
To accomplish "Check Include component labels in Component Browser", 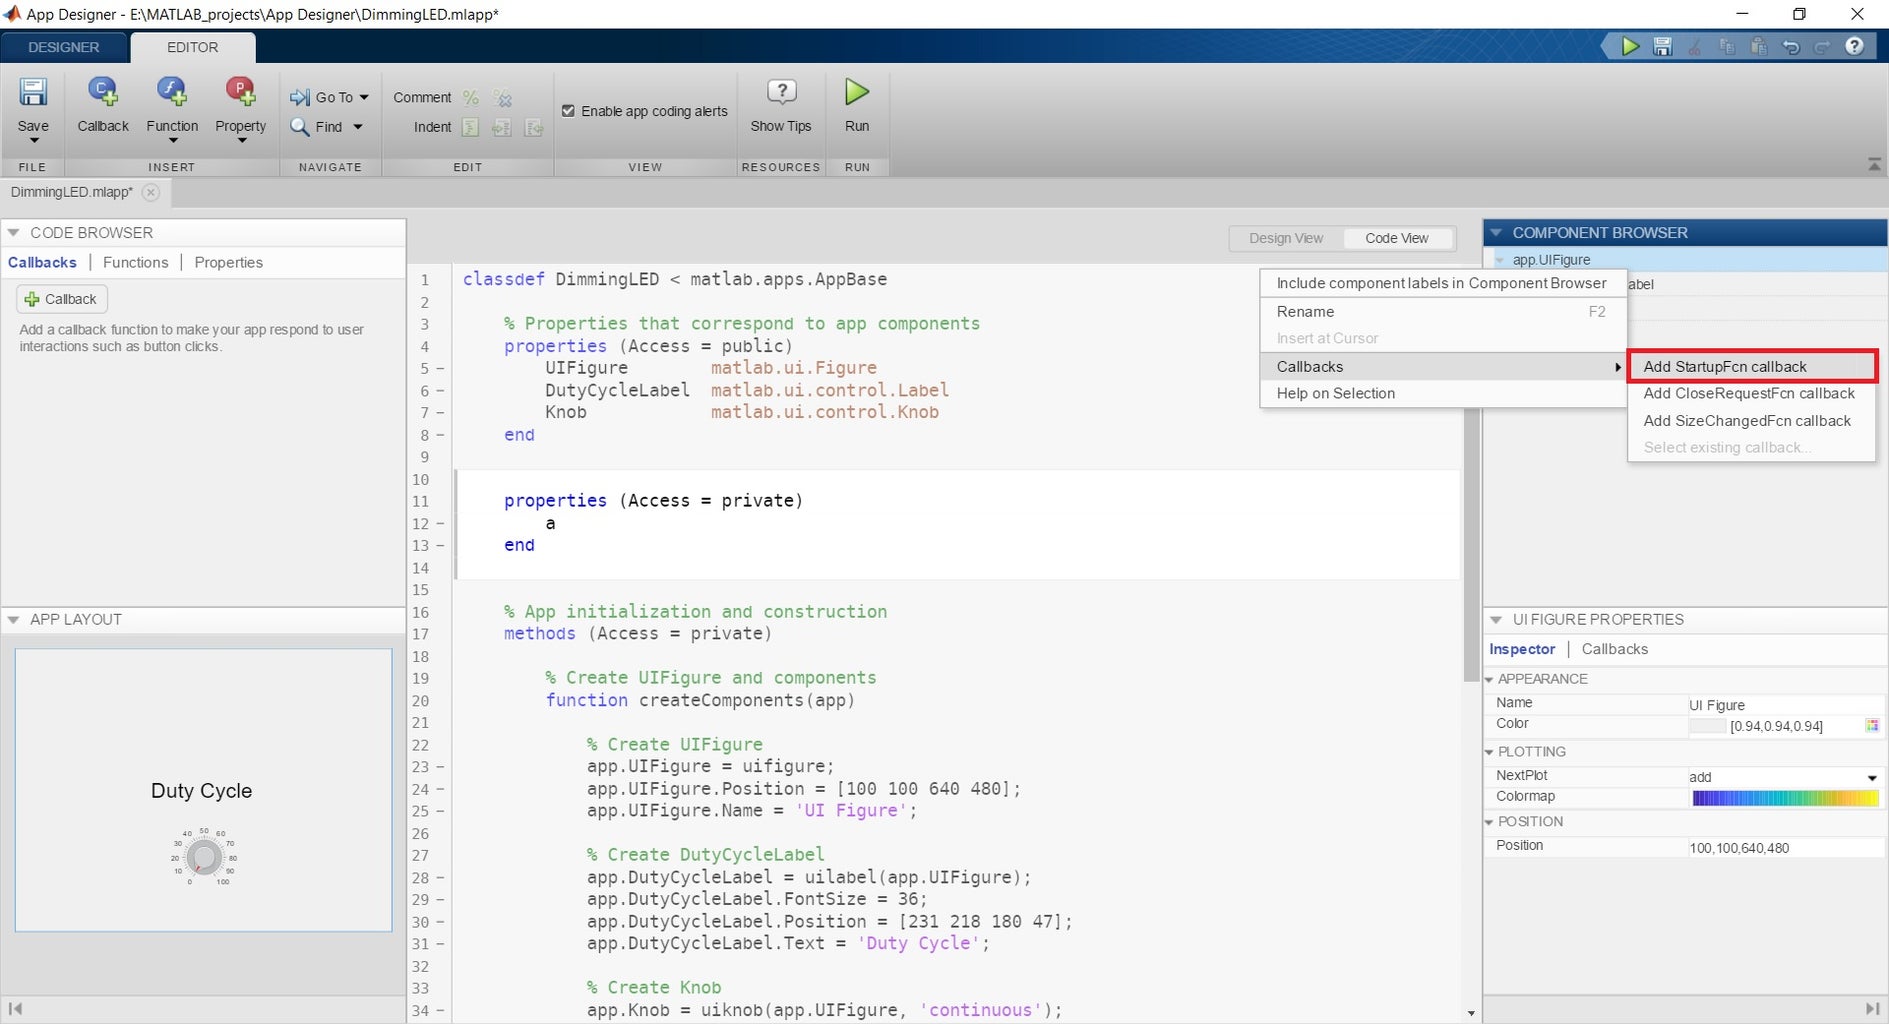I will point(1441,283).
